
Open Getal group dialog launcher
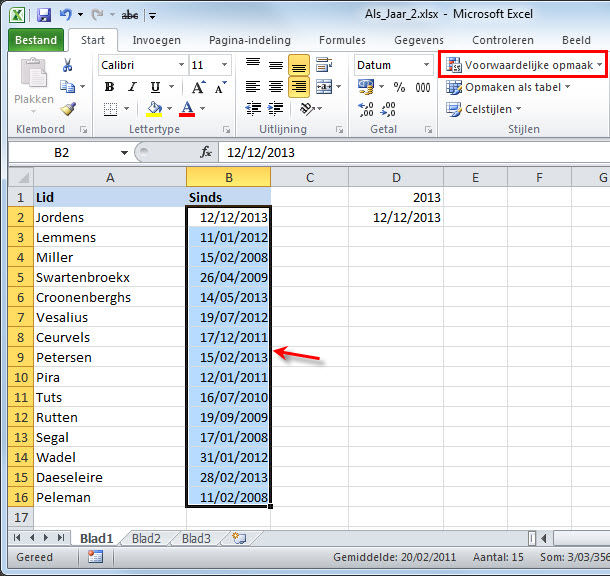[428, 130]
